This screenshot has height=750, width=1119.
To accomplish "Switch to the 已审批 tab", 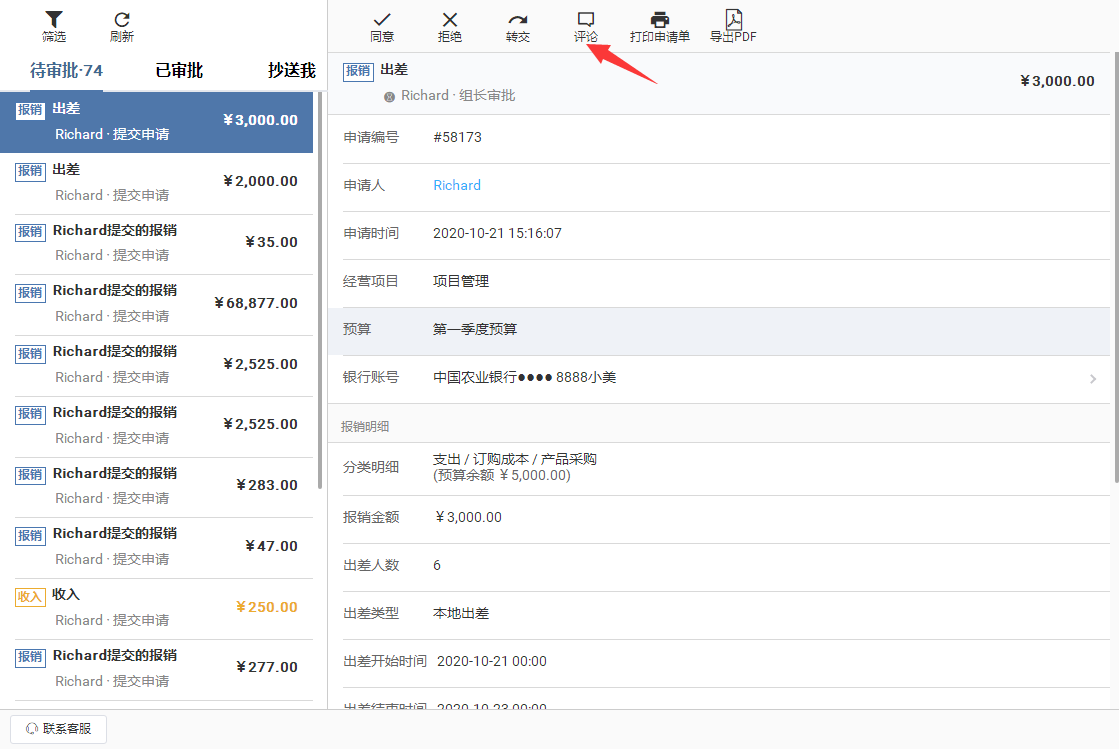I will click(179, 70).
